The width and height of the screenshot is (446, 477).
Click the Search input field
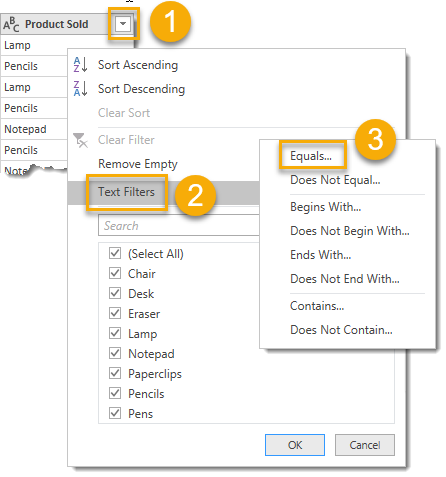(179, 226)
